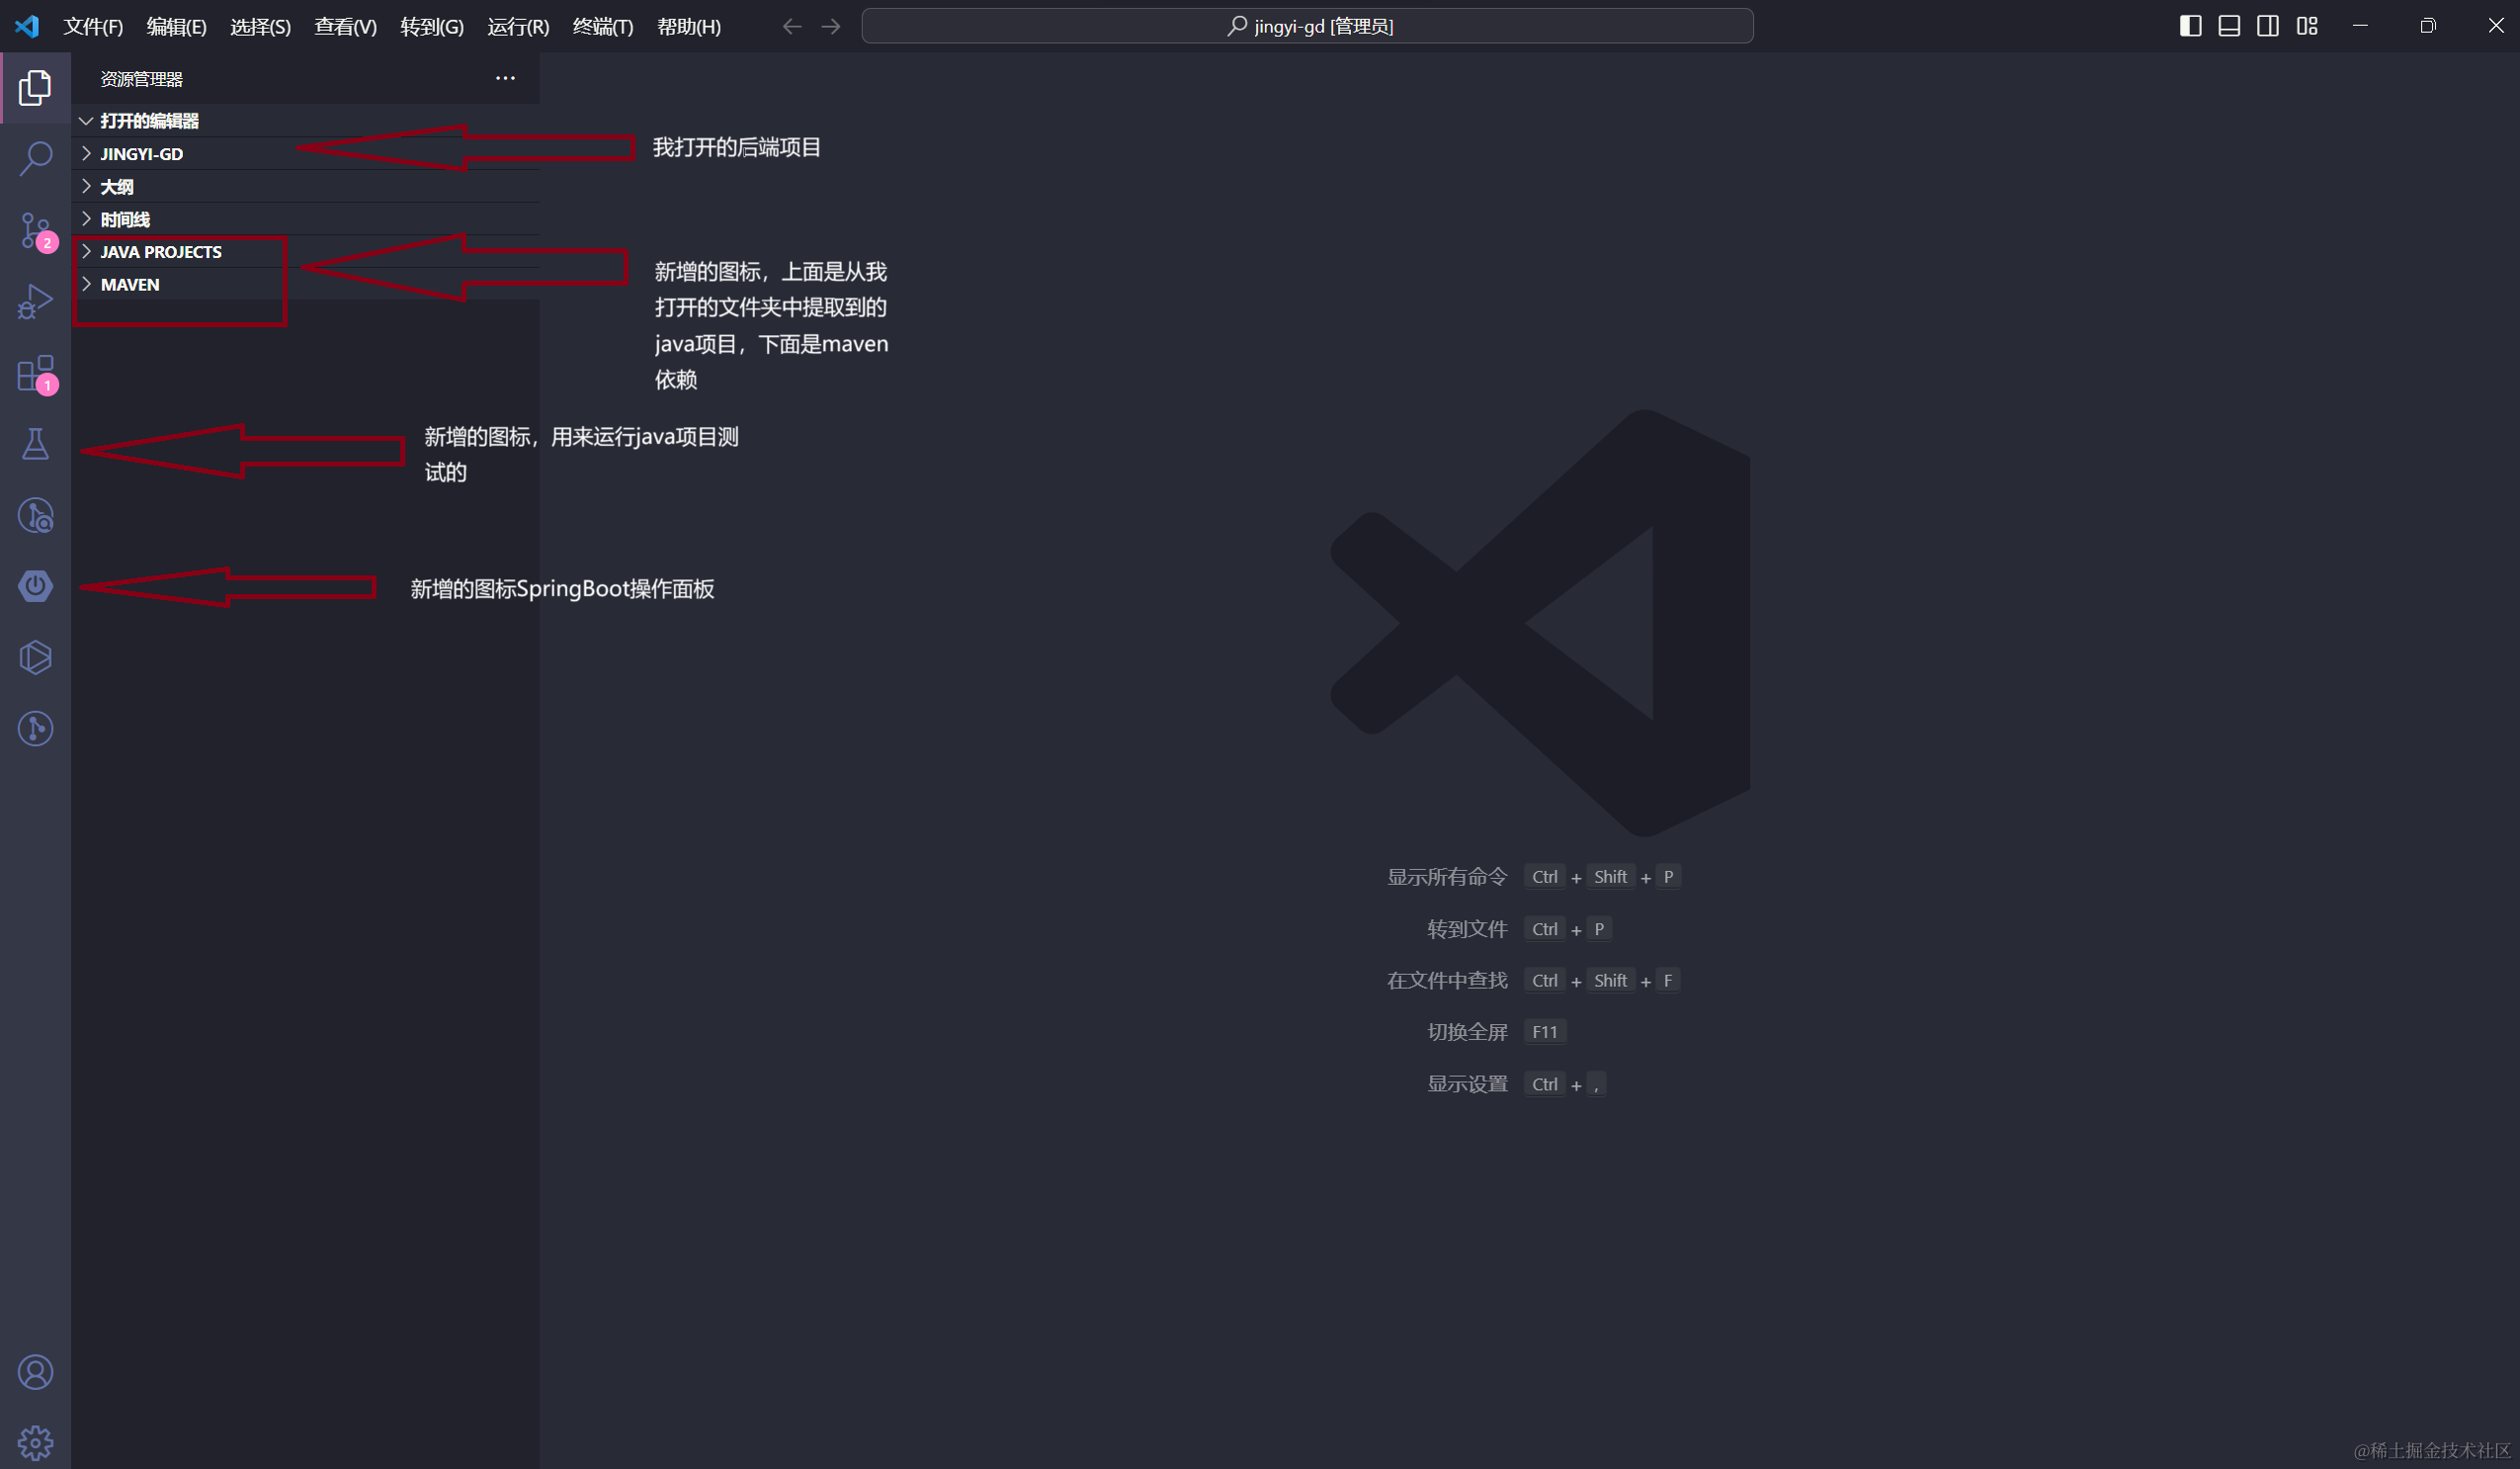Expand the MAVEN section
The width and height of the screenshot is (2520, 1469).
pos(130,285)
